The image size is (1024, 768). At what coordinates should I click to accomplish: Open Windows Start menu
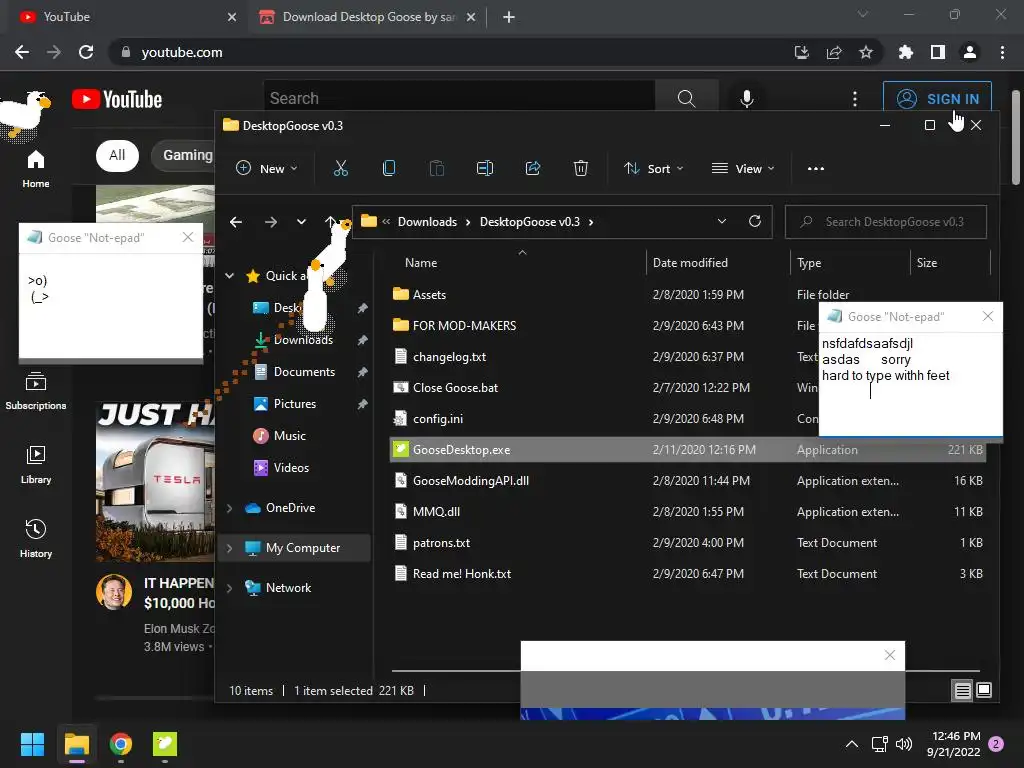pyautogui.click(x=32, y=744)
